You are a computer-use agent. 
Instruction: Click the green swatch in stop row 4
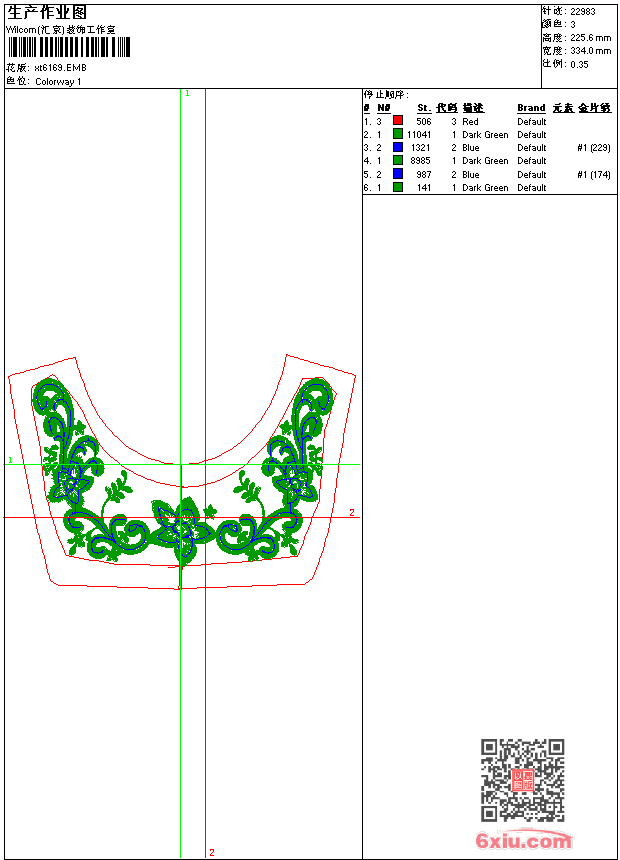coord(398,160)
